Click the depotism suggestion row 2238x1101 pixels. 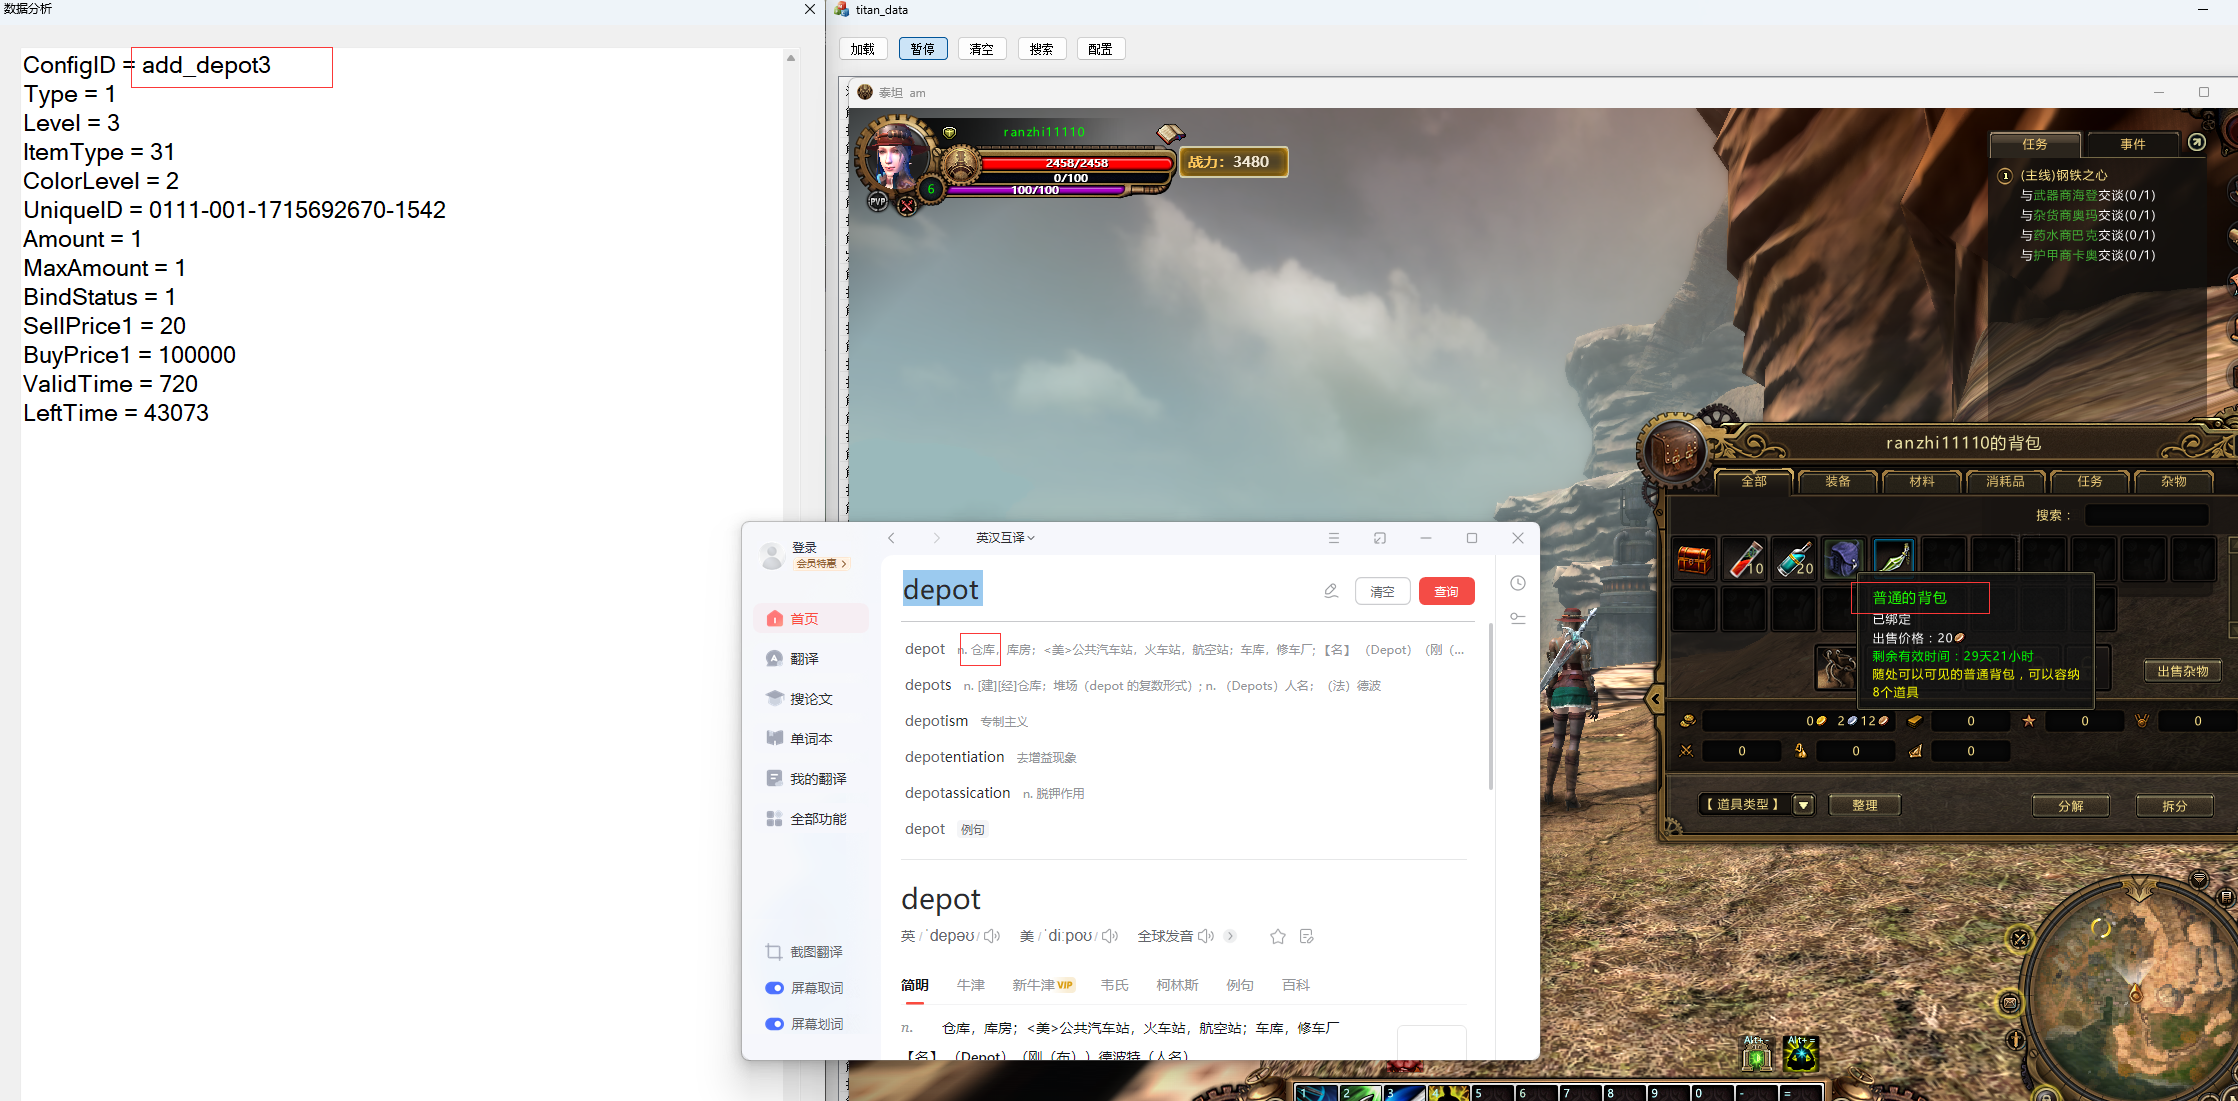click(x=1184, y=721)
